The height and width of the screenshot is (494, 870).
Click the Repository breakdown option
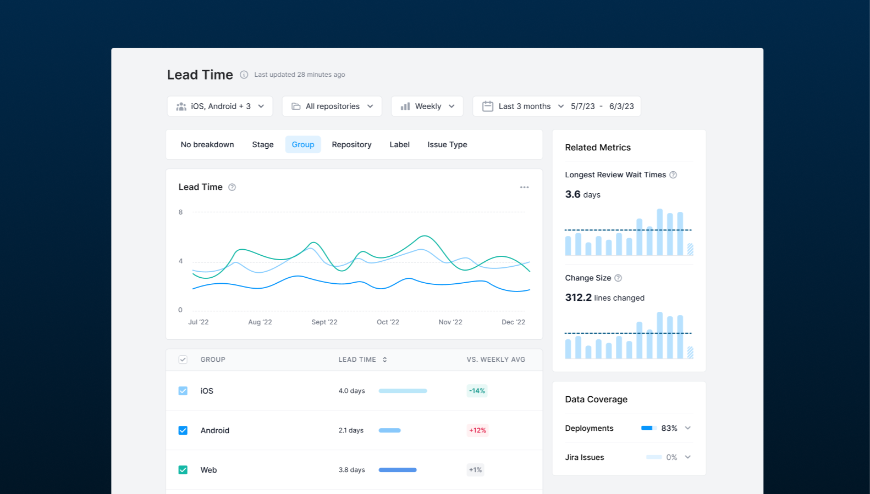[352, 145]
